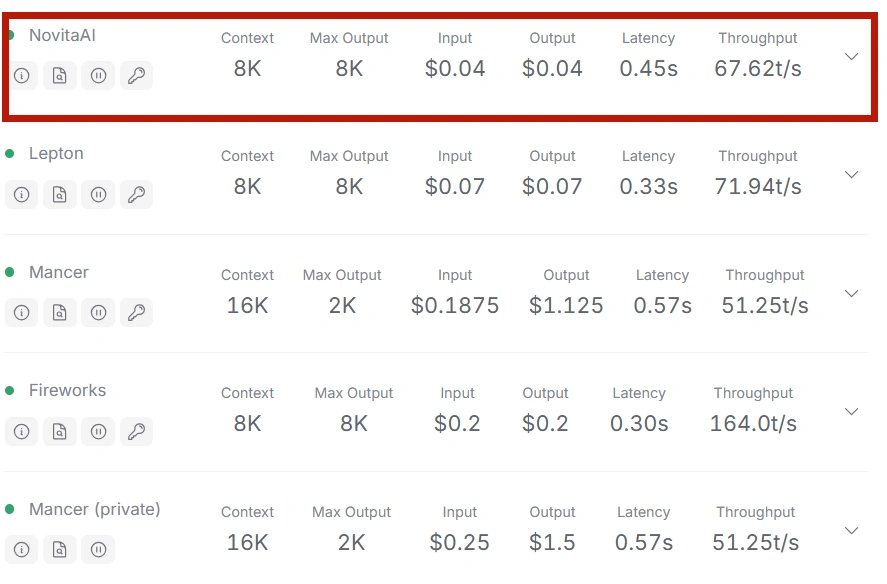
Task: Toggle the pause icon under NovitaAI
Action: 98,75
